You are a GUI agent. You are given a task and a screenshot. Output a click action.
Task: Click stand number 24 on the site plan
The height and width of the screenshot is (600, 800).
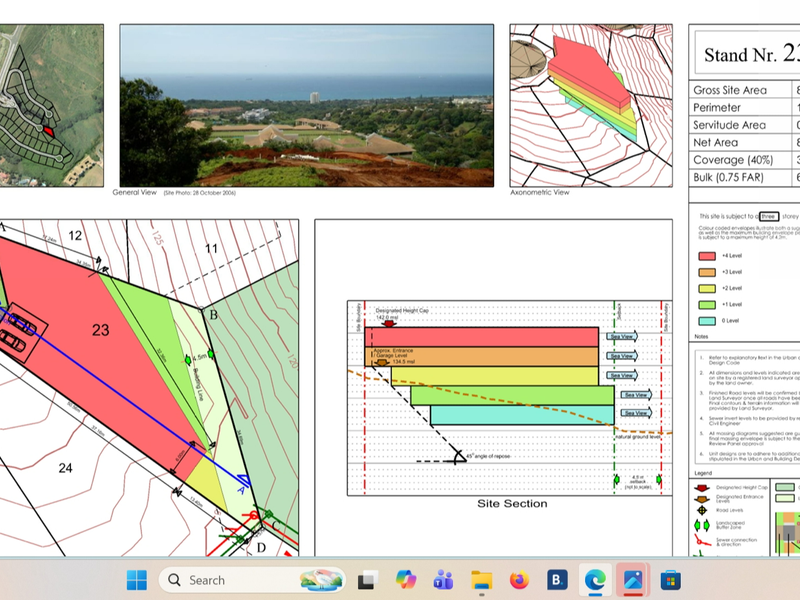click(65, 468)
